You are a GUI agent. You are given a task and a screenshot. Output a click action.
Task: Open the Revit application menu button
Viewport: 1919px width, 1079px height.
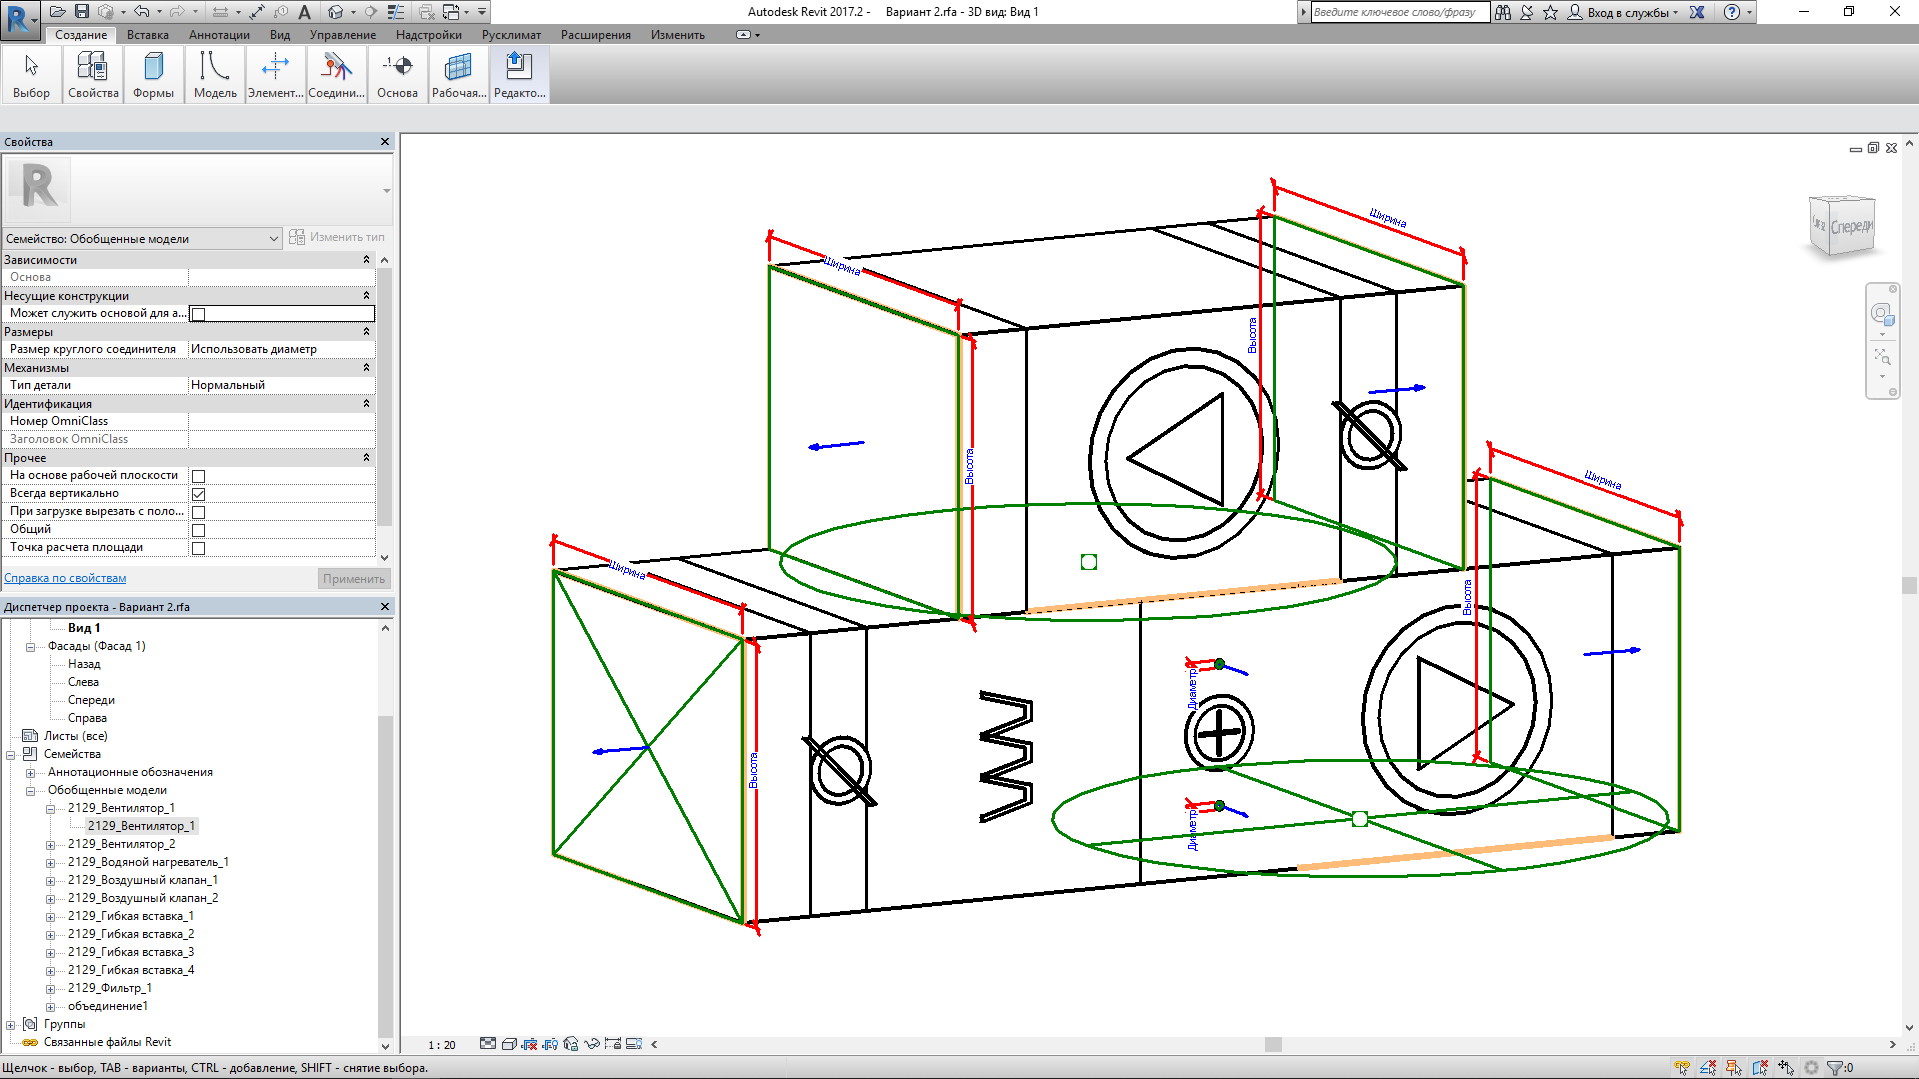pos(20,19)
